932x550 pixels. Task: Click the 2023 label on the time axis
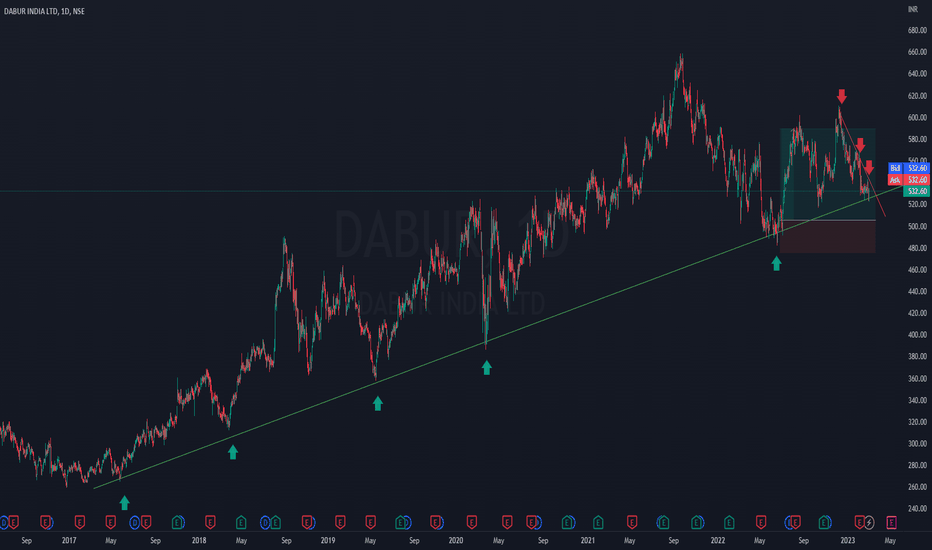(848, 540)
